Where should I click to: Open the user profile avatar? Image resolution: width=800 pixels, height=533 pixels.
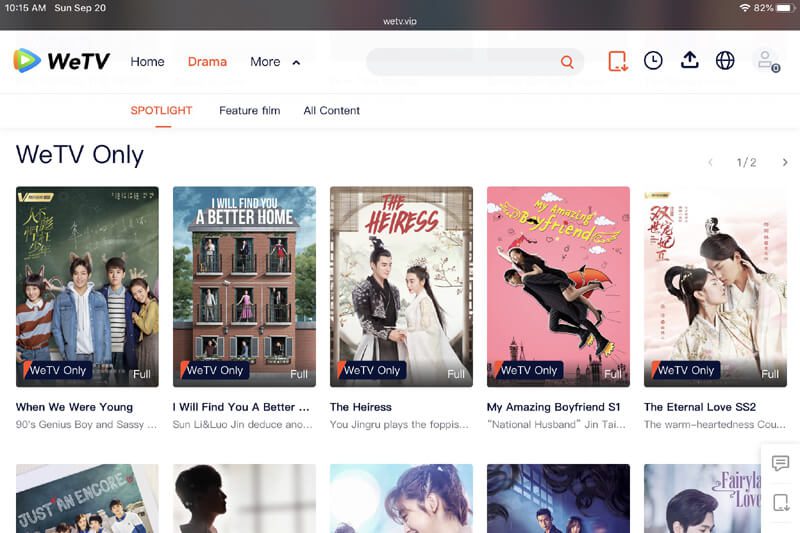[x=766, y=61]
